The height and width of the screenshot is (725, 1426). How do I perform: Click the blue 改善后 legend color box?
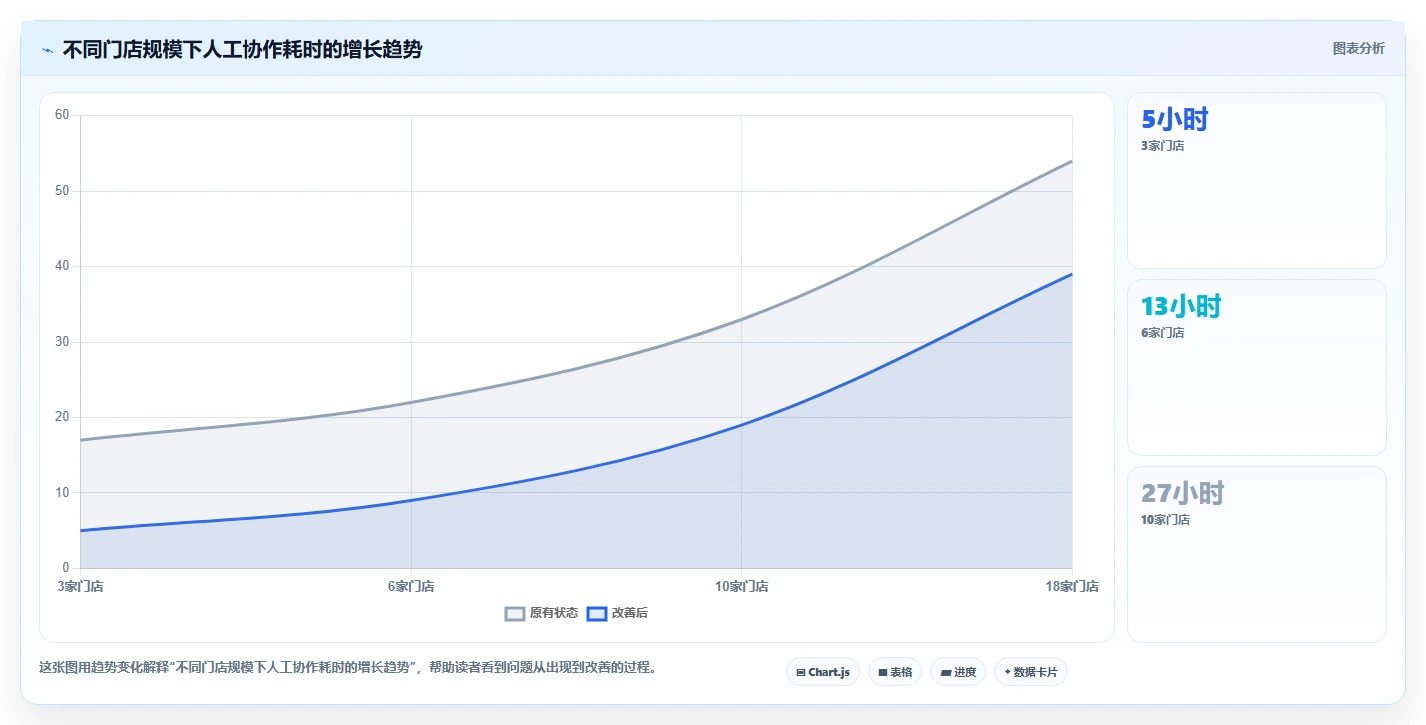[x=596, y=613]
